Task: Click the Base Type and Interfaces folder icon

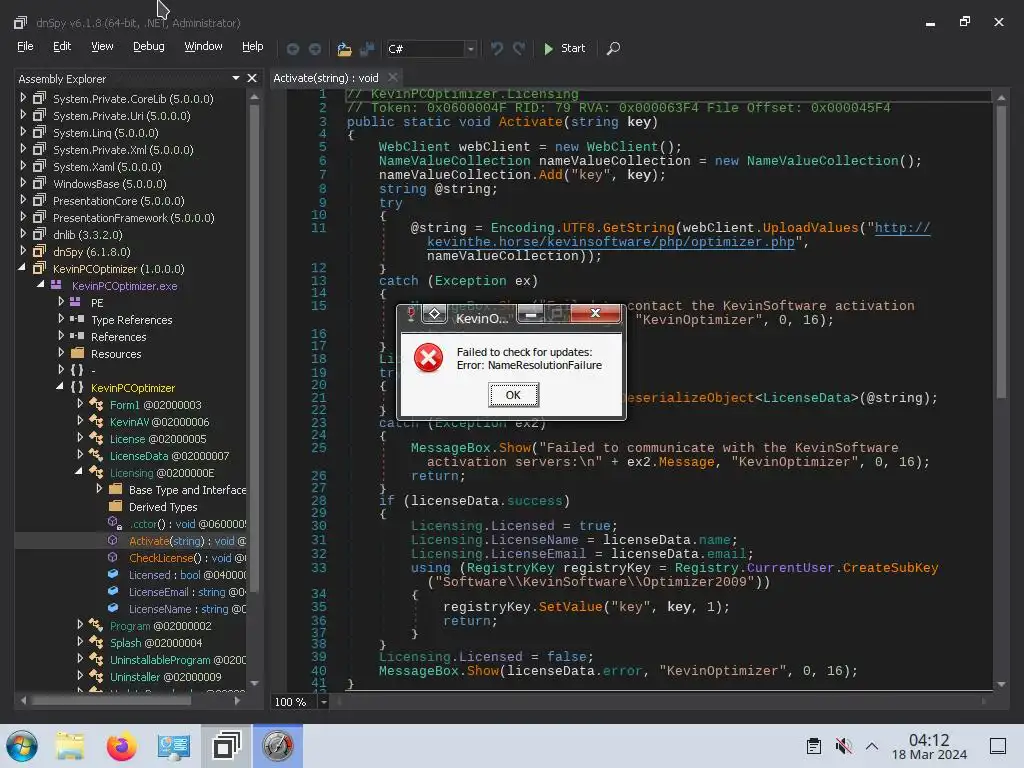Action: [x=116, y=489]
